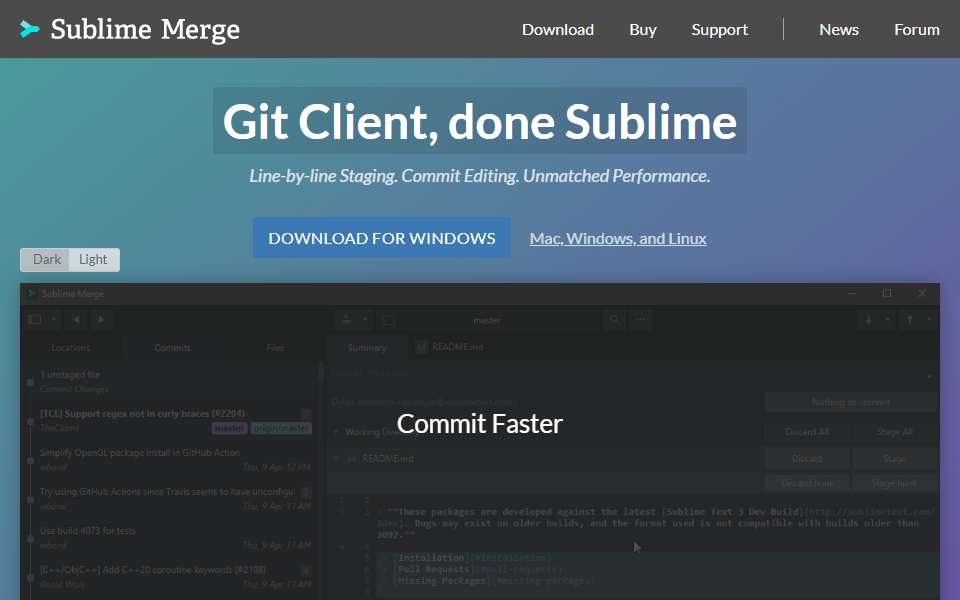This screenshot has height=600, width=960.
Task: Open the Buy page
Action: 642,29
